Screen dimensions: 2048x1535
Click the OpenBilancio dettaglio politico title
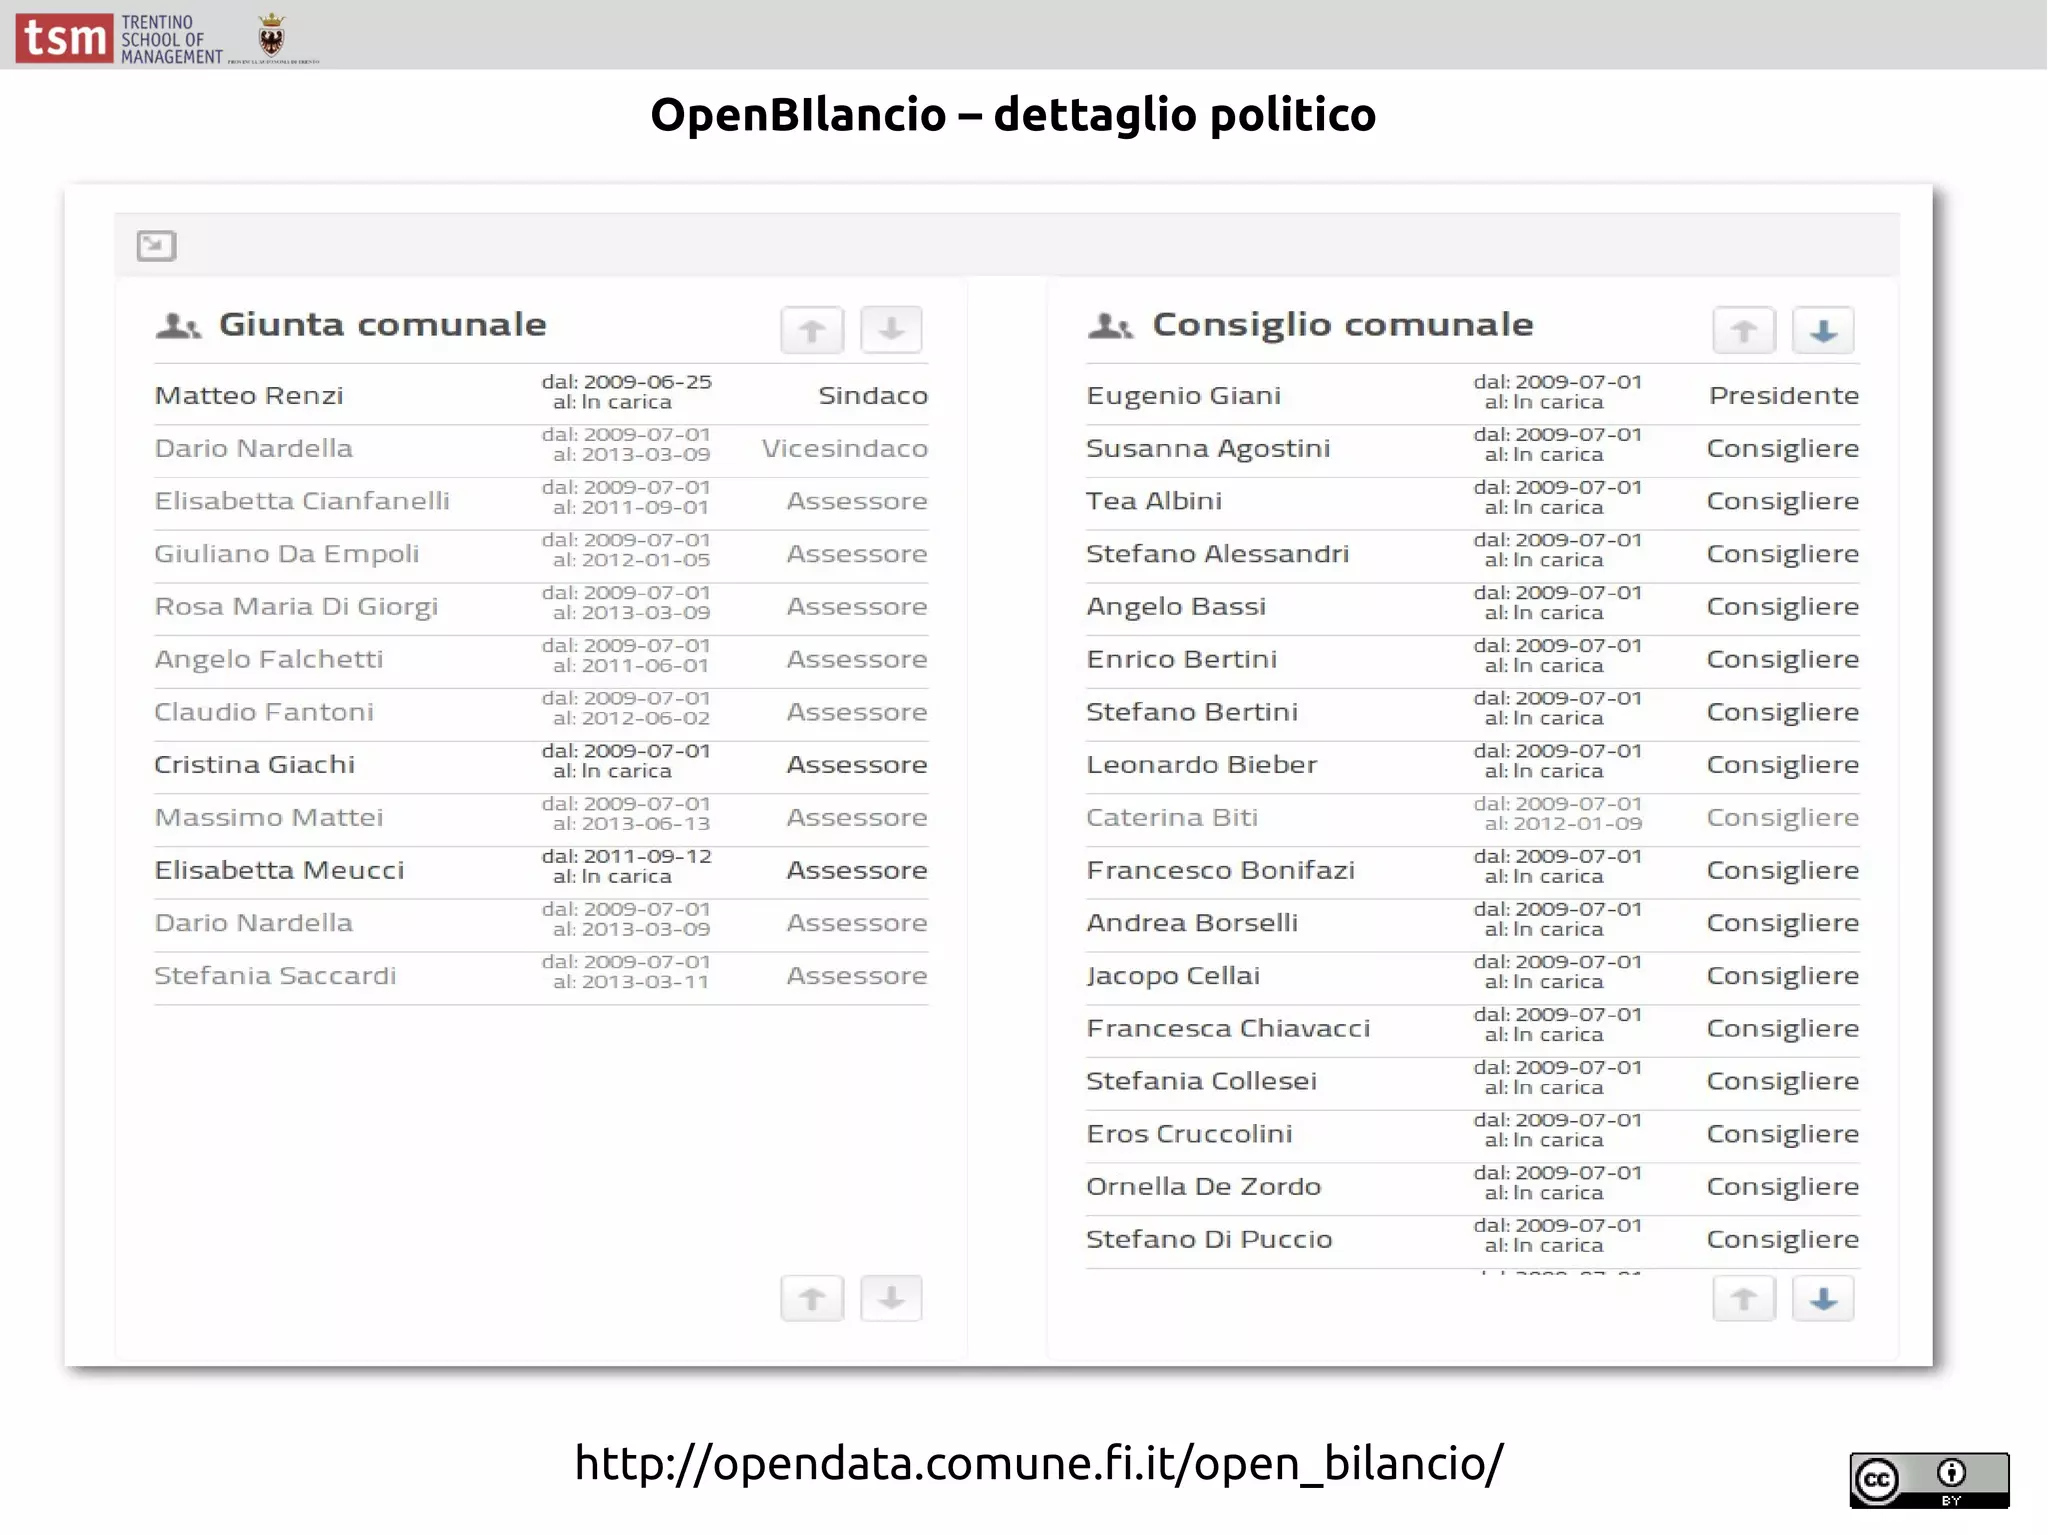pyautogui.click(x=1013, y=115)
